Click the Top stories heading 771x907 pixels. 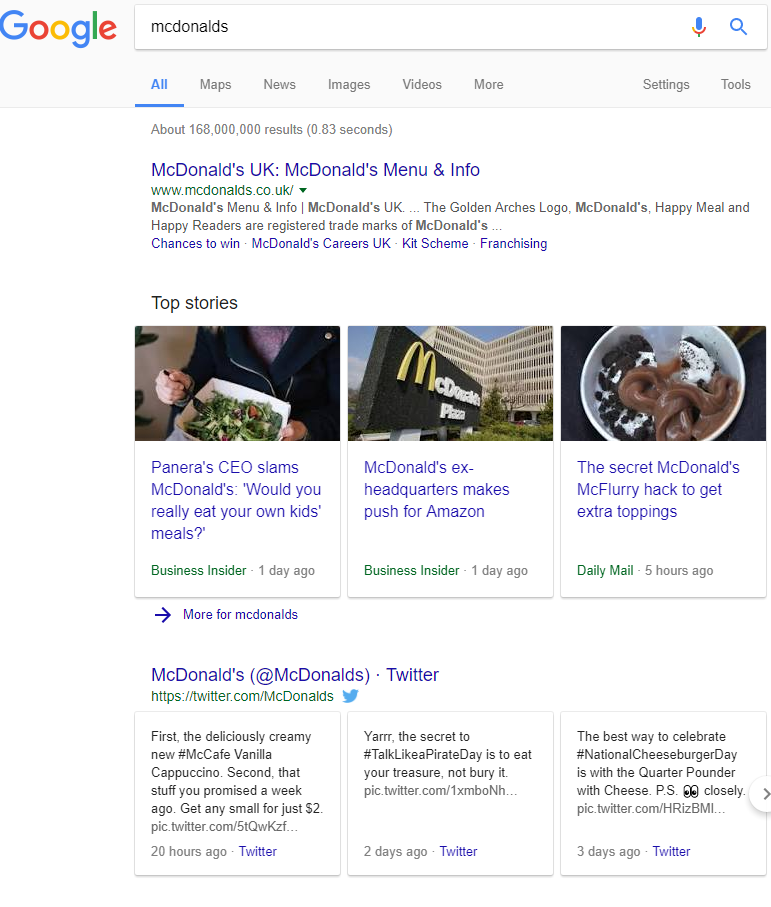[194, 303]
